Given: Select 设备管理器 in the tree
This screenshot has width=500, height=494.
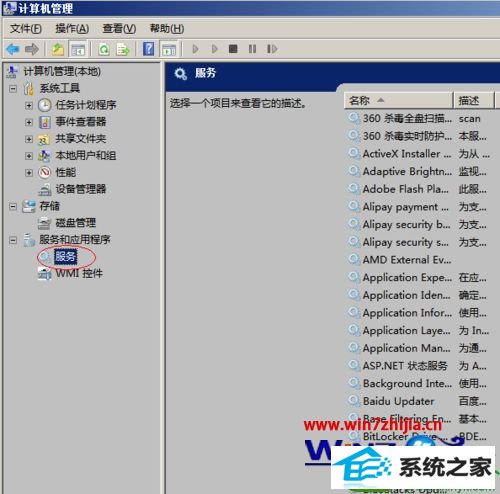Looking at the screenshot, I should (x=81, y=189).
